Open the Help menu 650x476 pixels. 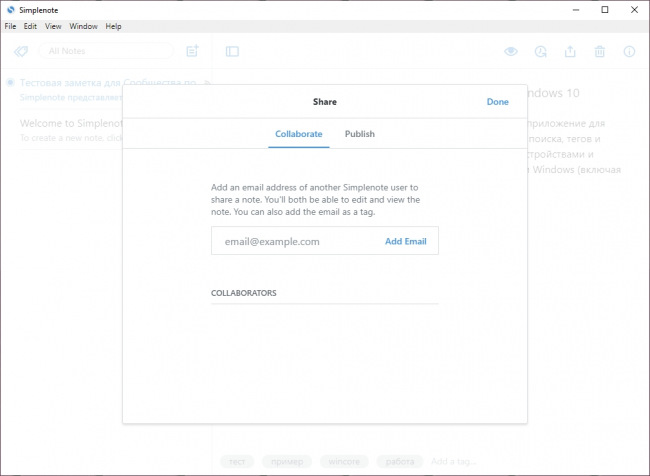click(x=113, y=26)
